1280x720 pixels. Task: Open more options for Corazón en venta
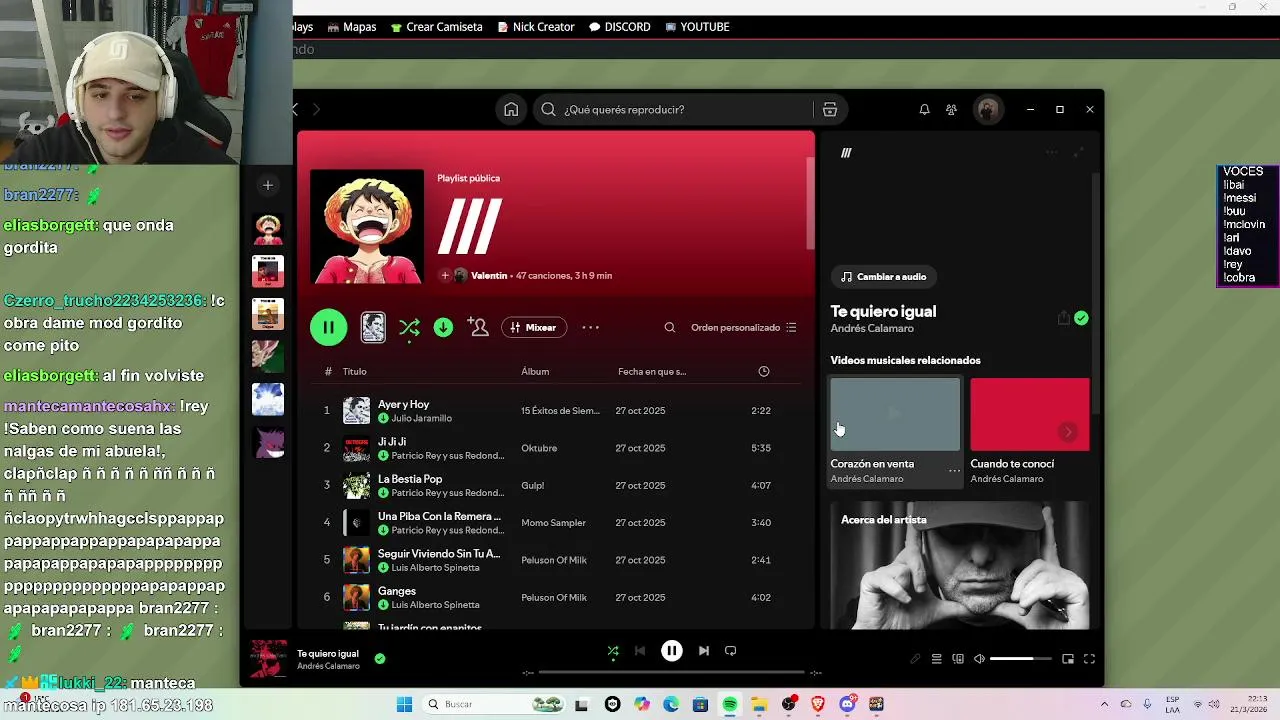(954, 470)
